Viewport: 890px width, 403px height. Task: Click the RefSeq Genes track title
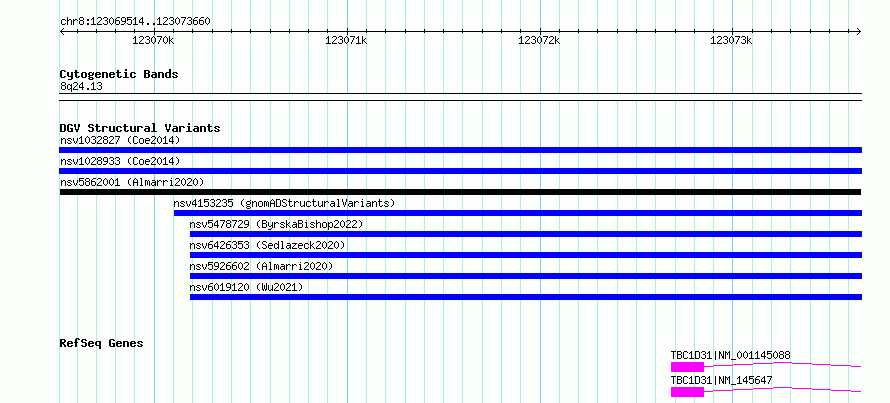tap(102, 343)
